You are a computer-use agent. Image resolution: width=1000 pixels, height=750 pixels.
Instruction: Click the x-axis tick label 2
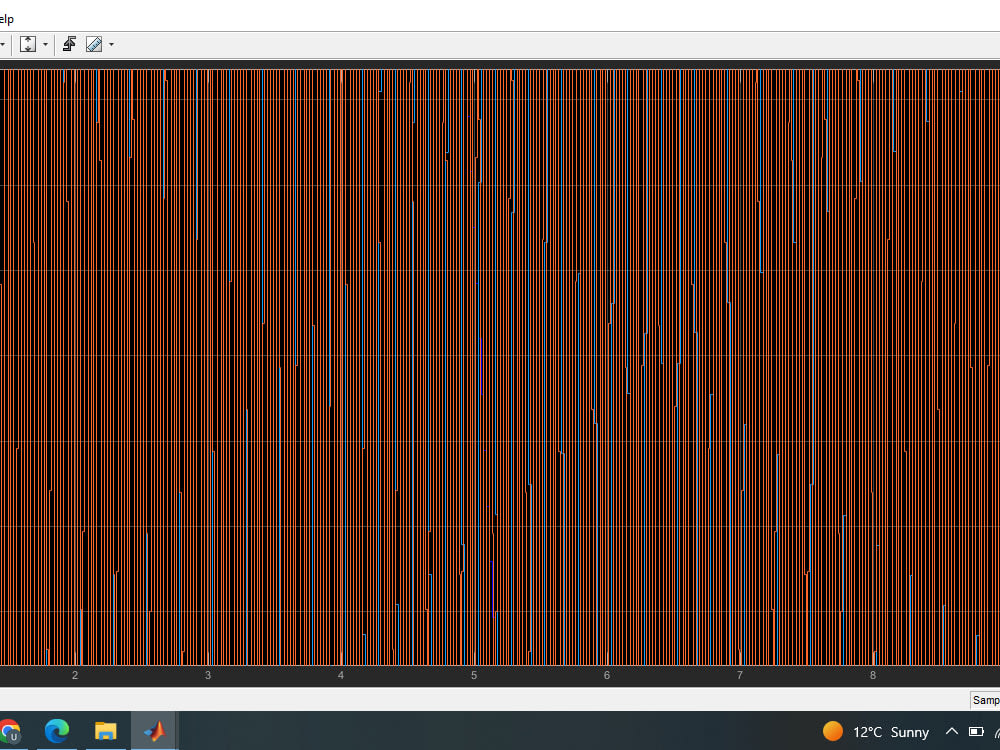click(x=75, y=675)
